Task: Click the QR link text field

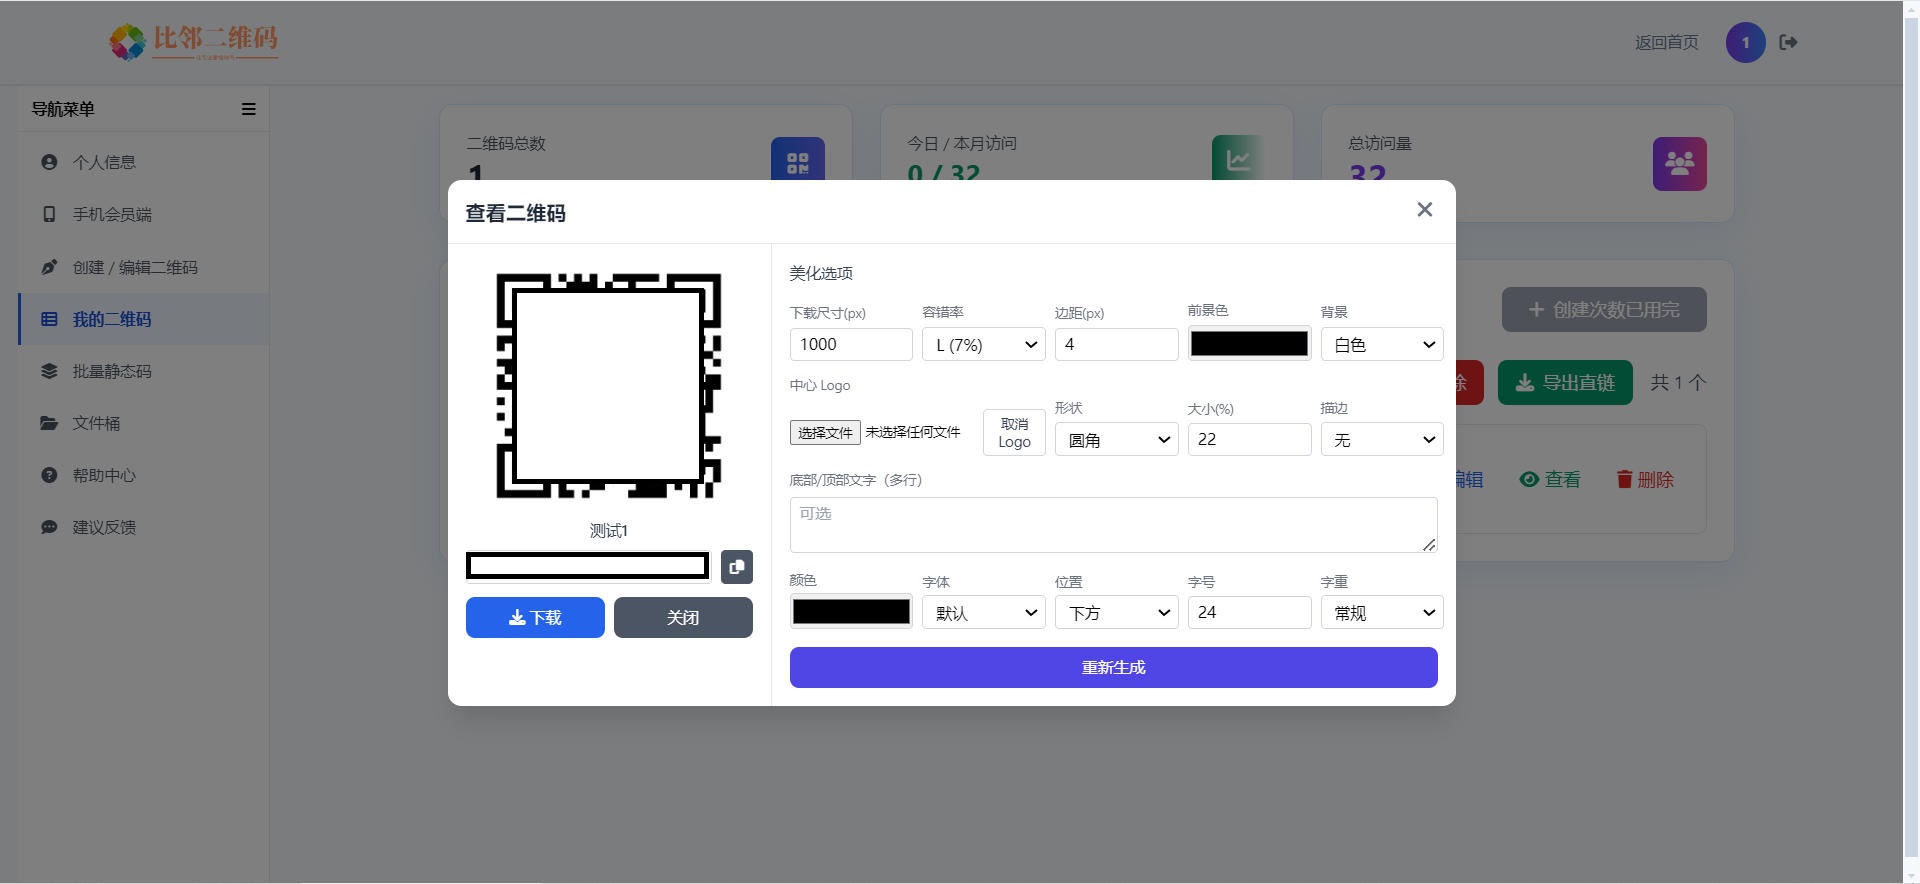Action: point(588,566)
